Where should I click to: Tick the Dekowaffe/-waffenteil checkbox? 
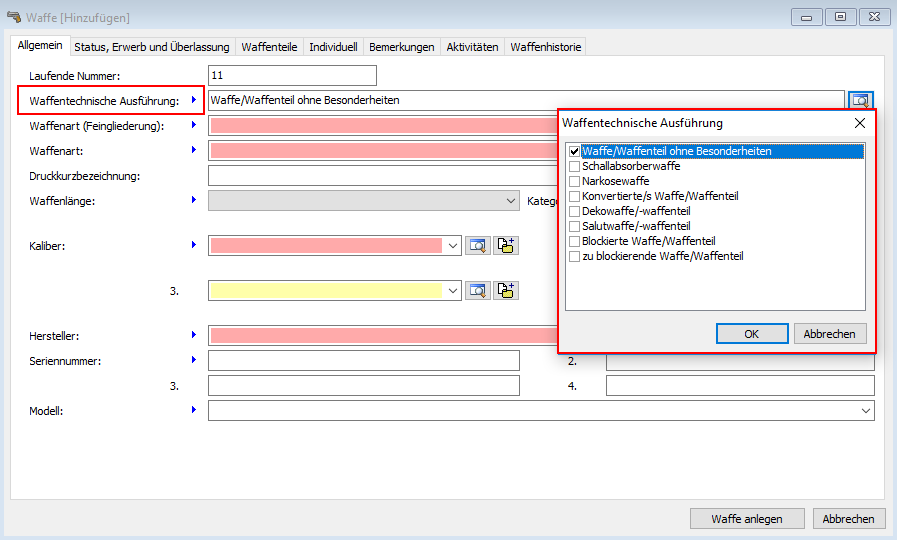click(574, 212)
